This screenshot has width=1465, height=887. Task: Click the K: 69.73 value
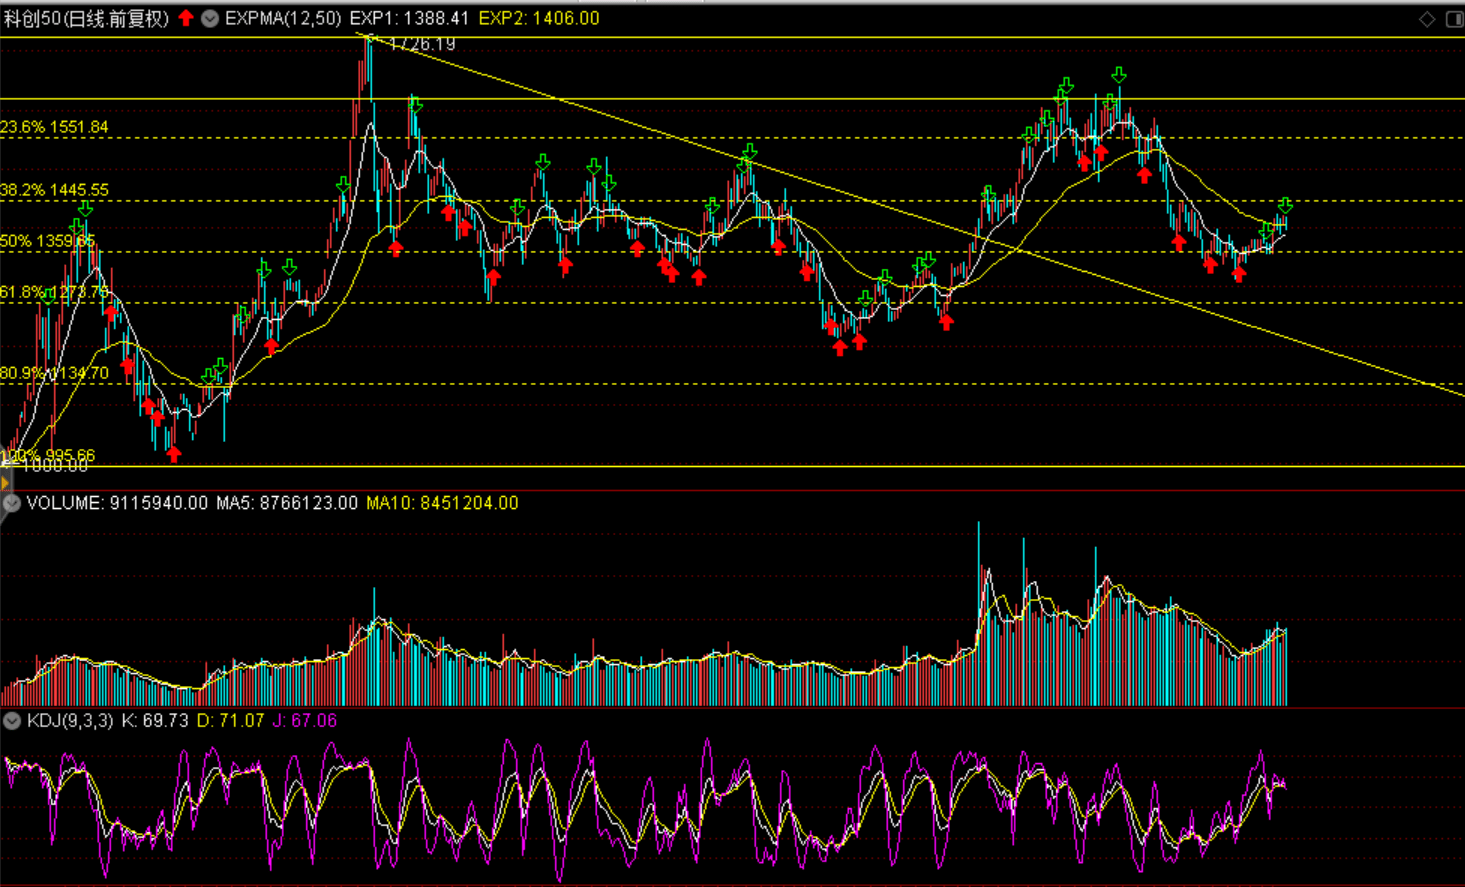(x=155, y=721)
